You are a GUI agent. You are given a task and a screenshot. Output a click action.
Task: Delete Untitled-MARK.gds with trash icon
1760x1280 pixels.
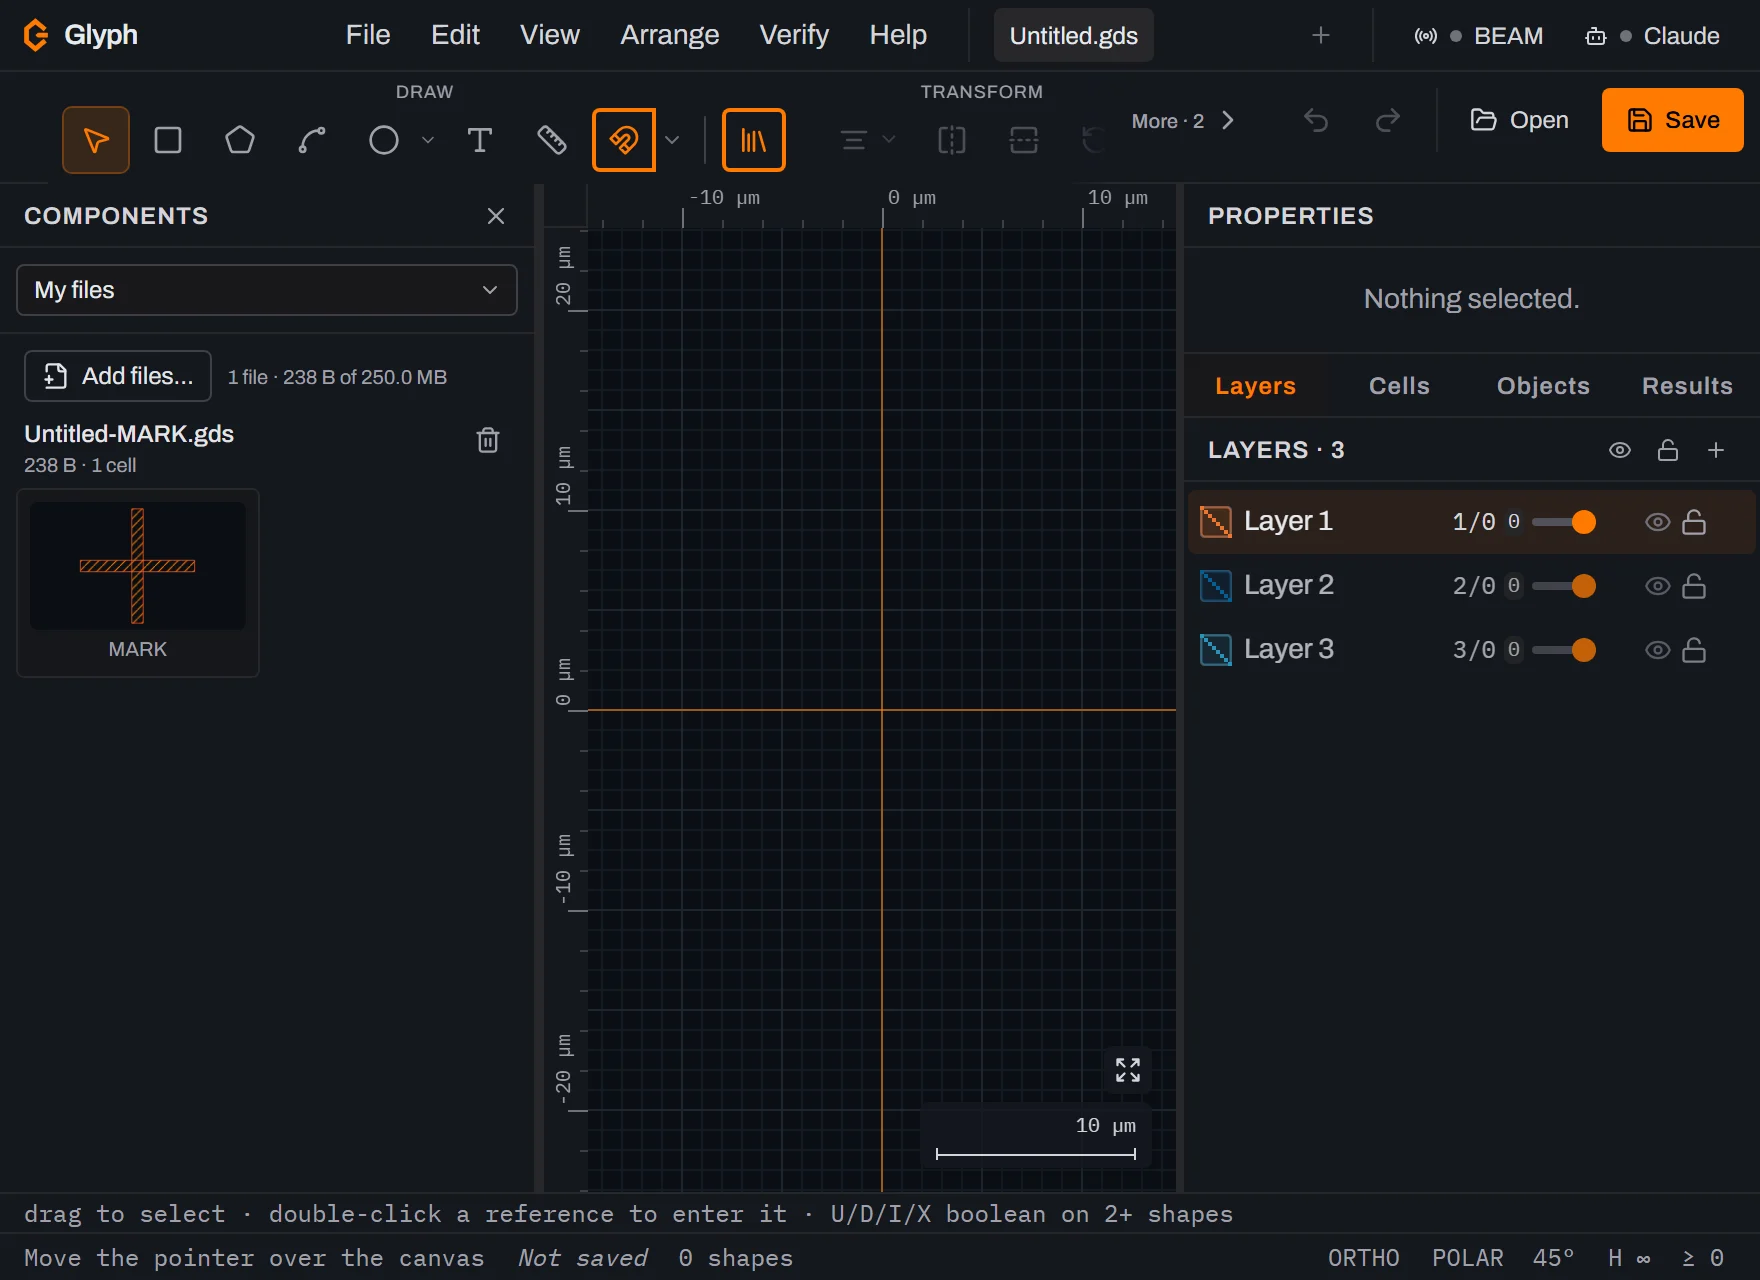488,440
